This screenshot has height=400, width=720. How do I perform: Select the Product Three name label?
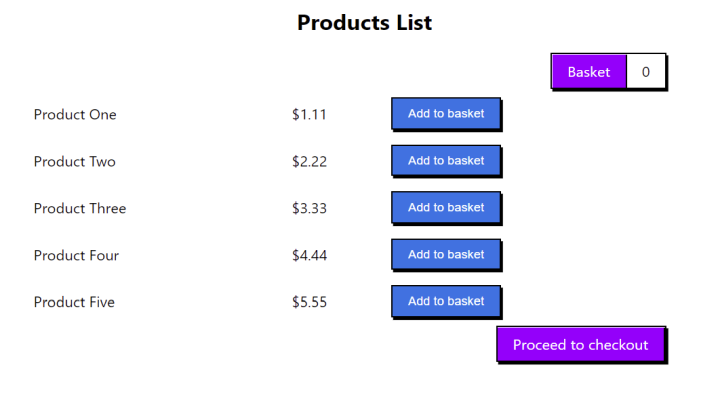click(80, 209)
